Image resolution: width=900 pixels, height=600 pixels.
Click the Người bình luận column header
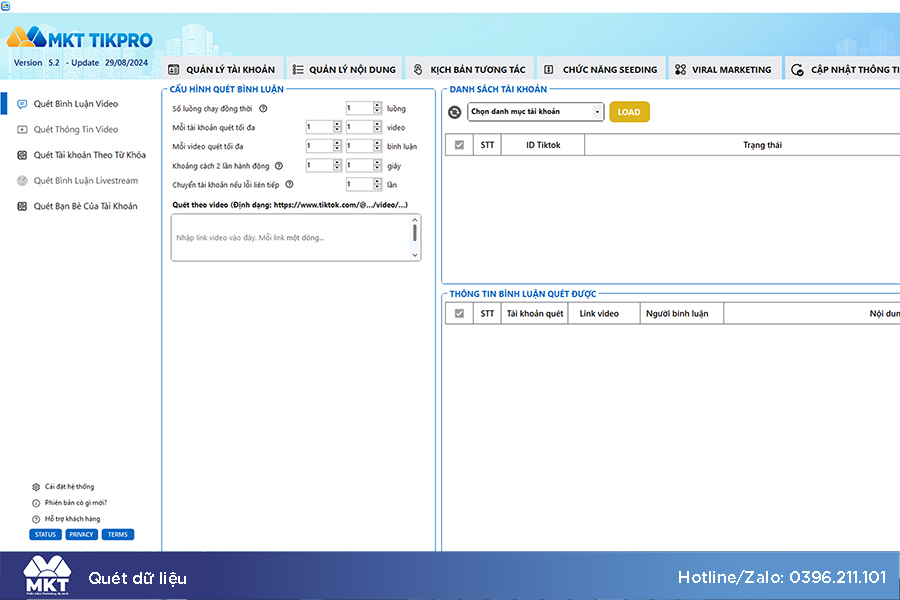tap(682, 313)
